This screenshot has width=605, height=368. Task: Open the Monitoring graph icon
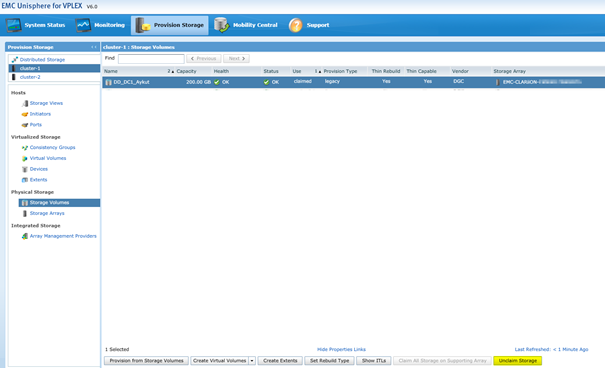click(83, 25)
